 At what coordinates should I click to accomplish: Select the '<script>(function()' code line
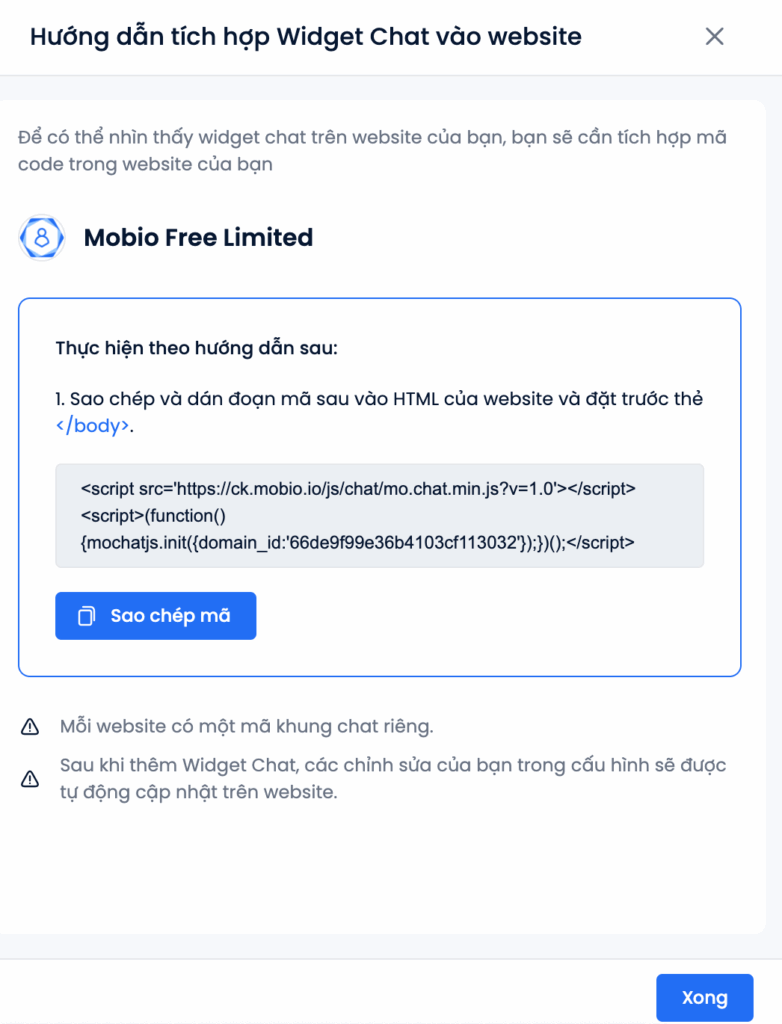154,516
